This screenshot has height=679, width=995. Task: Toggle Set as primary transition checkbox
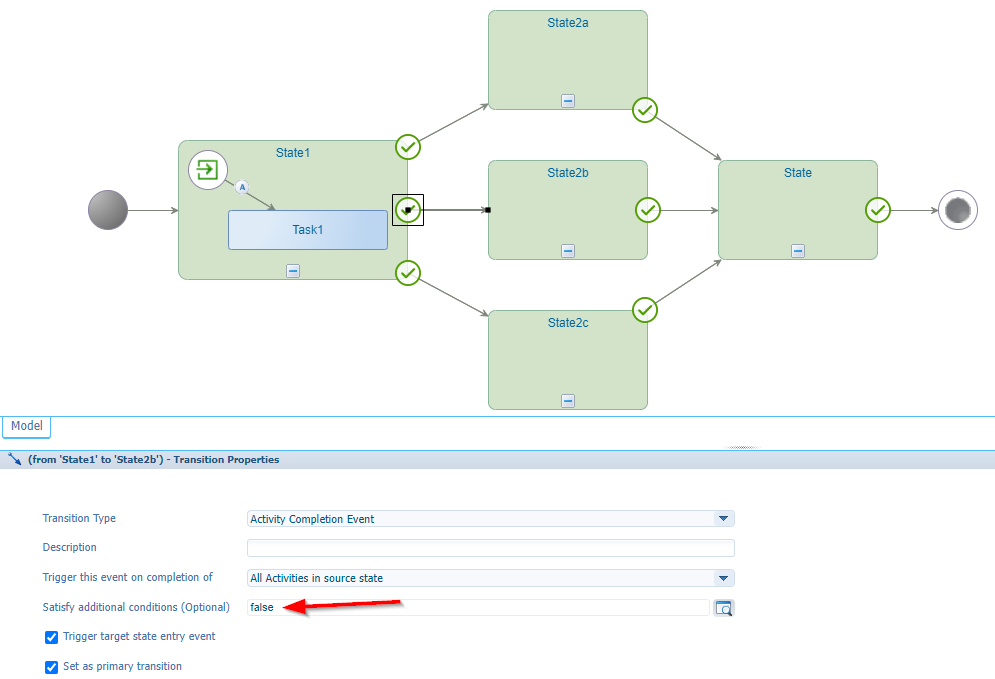pos(52,667)
